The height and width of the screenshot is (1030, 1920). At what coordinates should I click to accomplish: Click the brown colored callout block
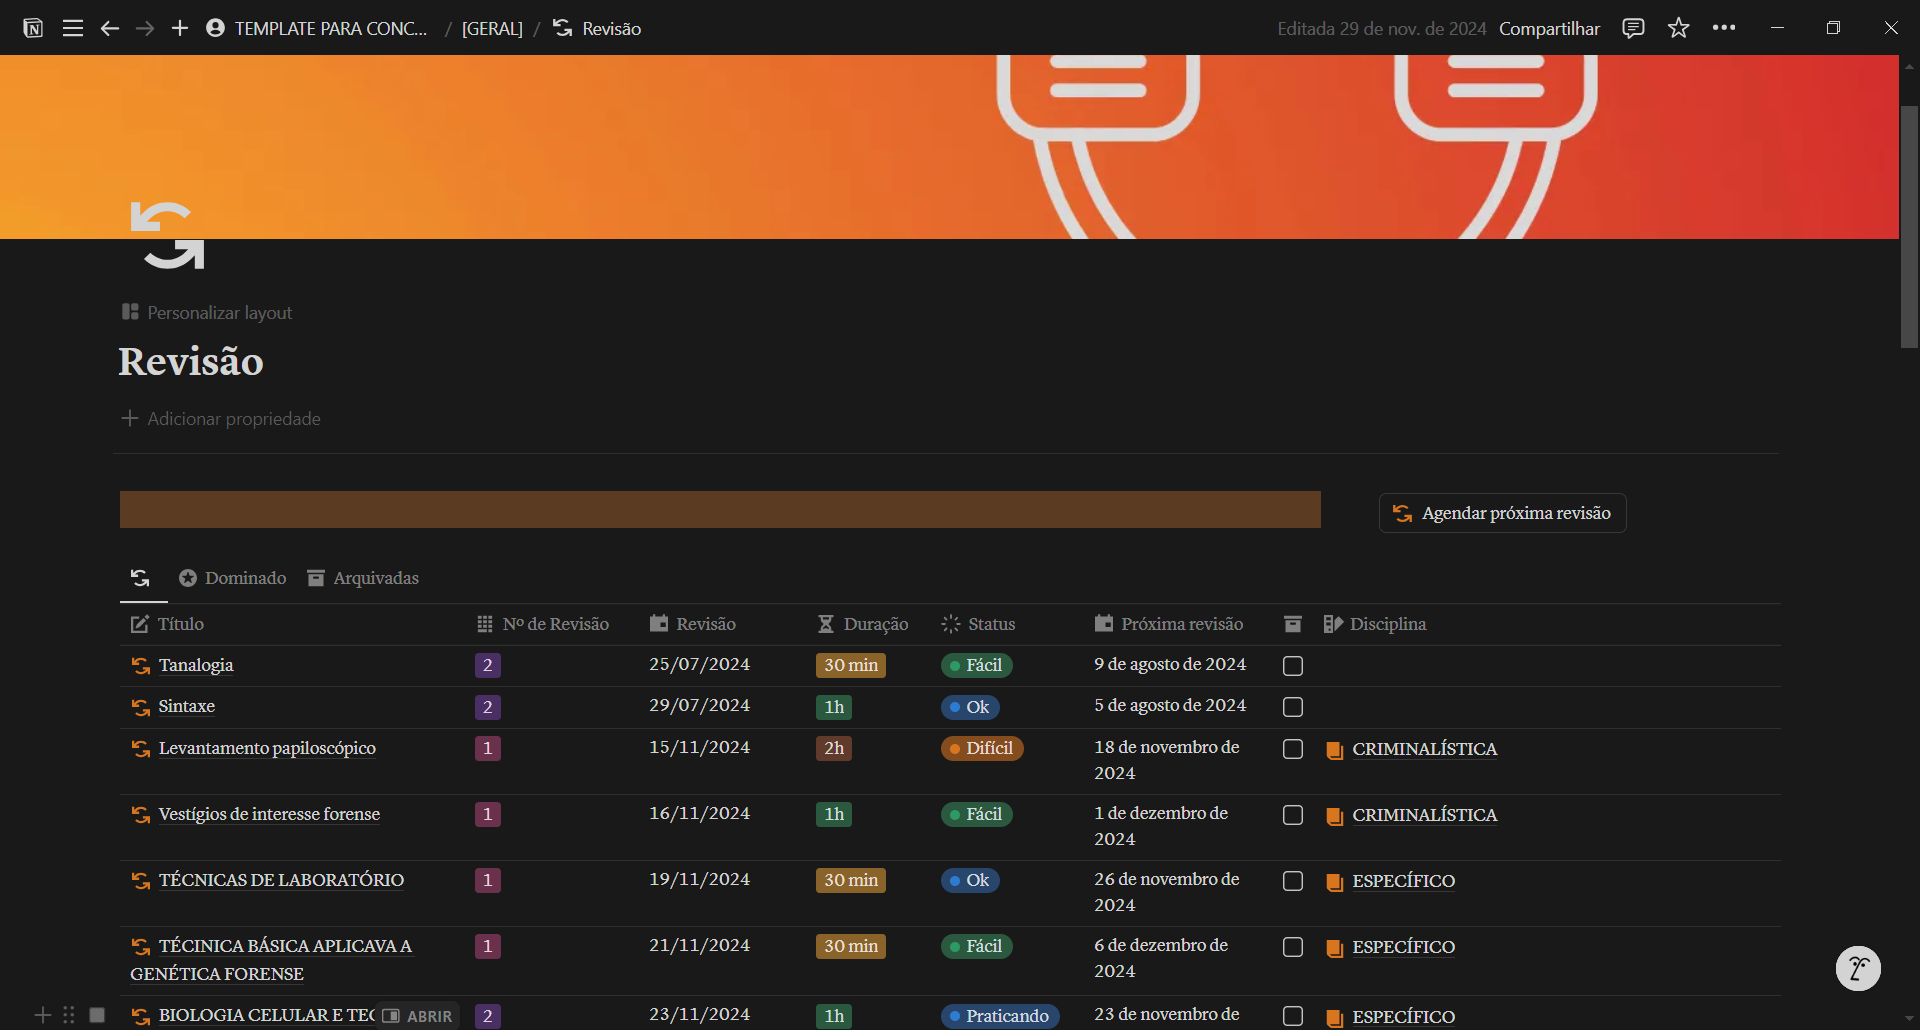(720, 509)
